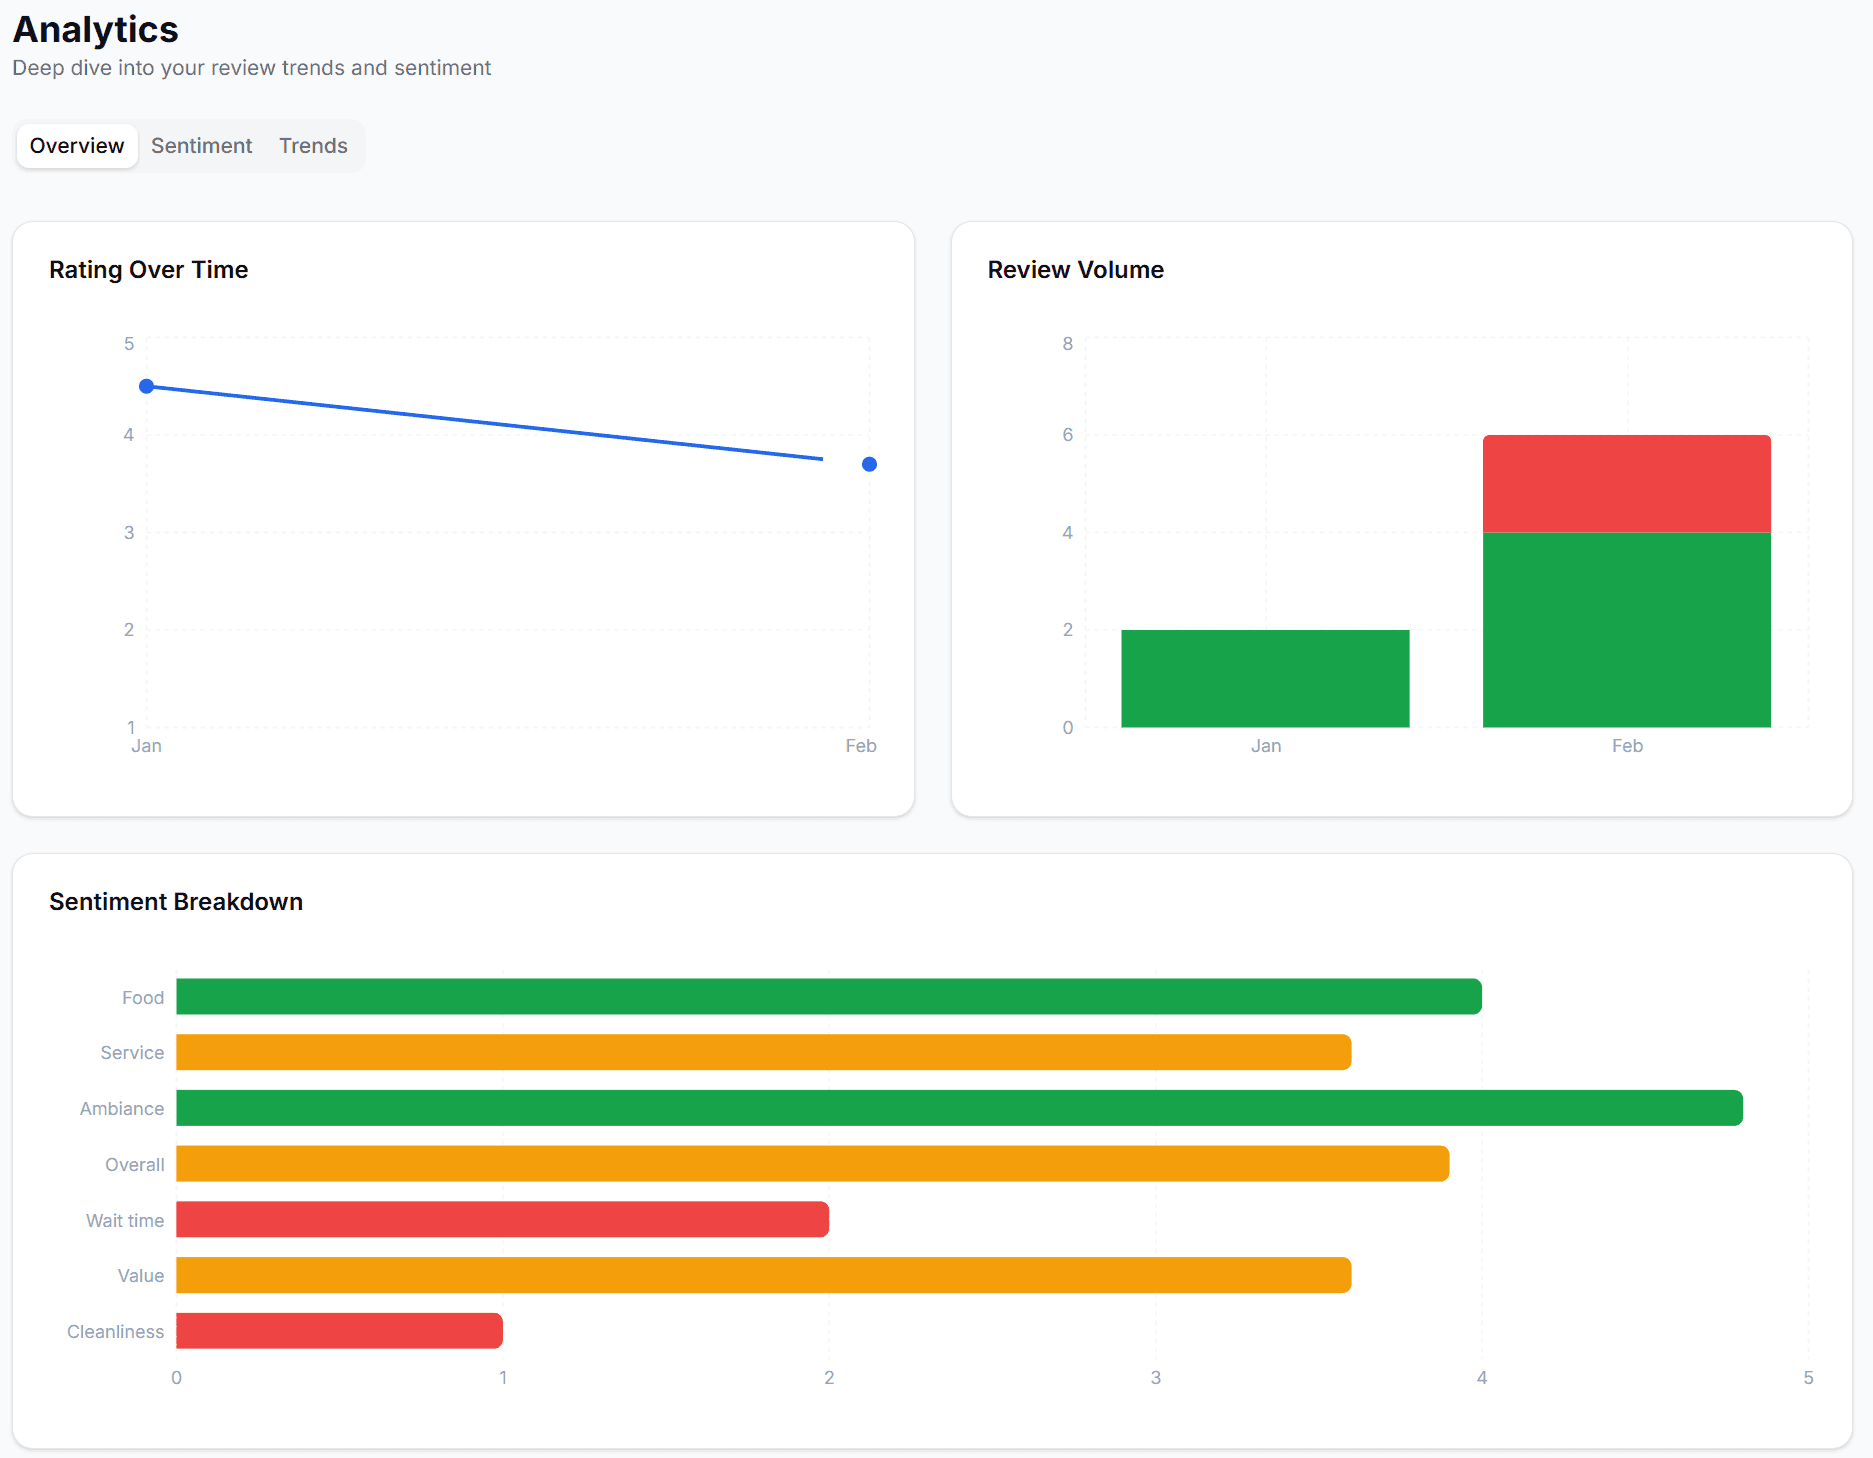Image resolution: width=1873 pixels, height=1458 pixels.
Task: Switch to the Trends tab
Action: [313, 145]
